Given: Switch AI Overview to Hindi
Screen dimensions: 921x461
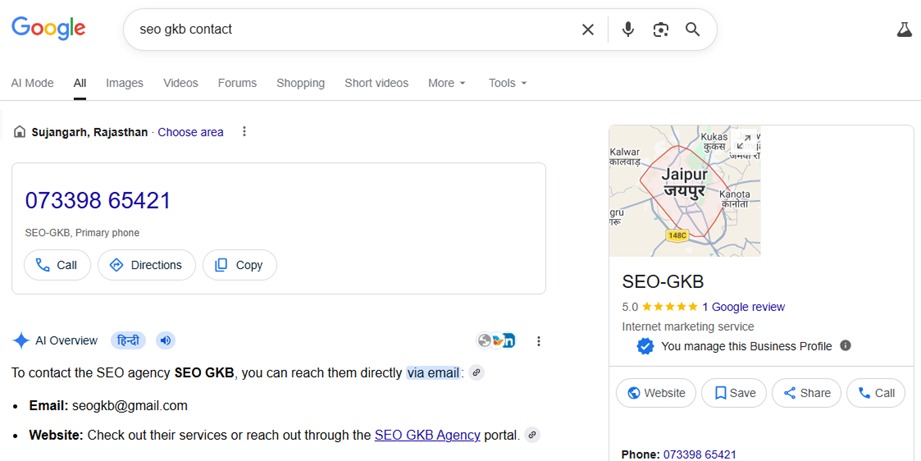Looking at the screenshot, I should pos(128,341).
